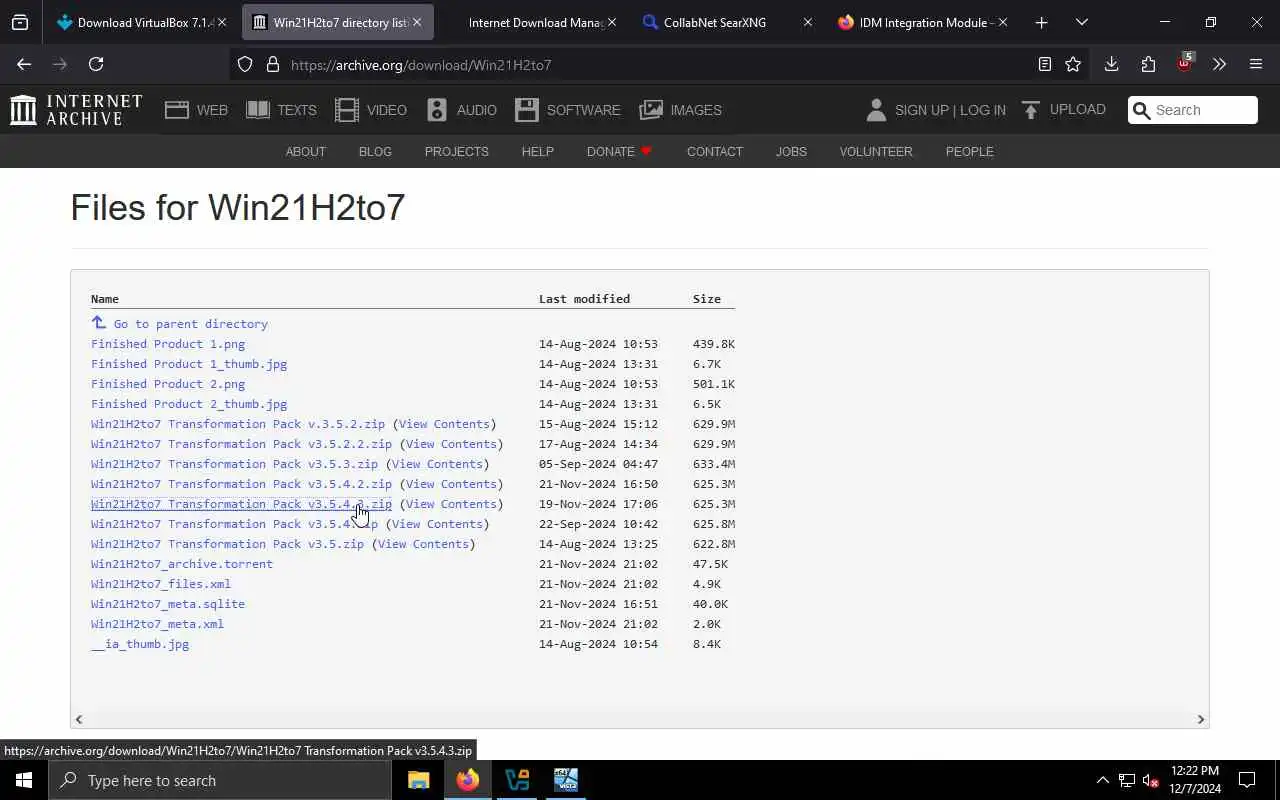Open the notifications action center
1280x800 pixels.
coord(1247,780)
